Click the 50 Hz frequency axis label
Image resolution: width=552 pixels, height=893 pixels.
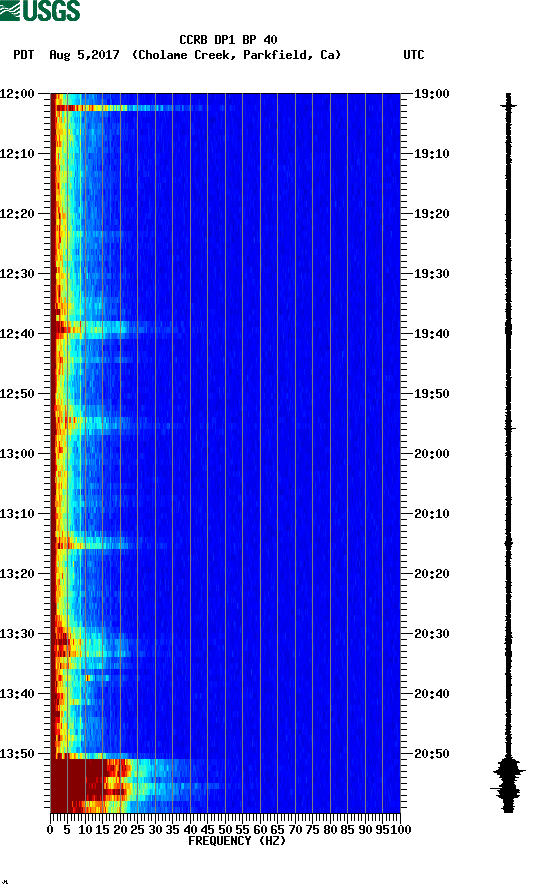pyautogui.click(x=225, y=830)
